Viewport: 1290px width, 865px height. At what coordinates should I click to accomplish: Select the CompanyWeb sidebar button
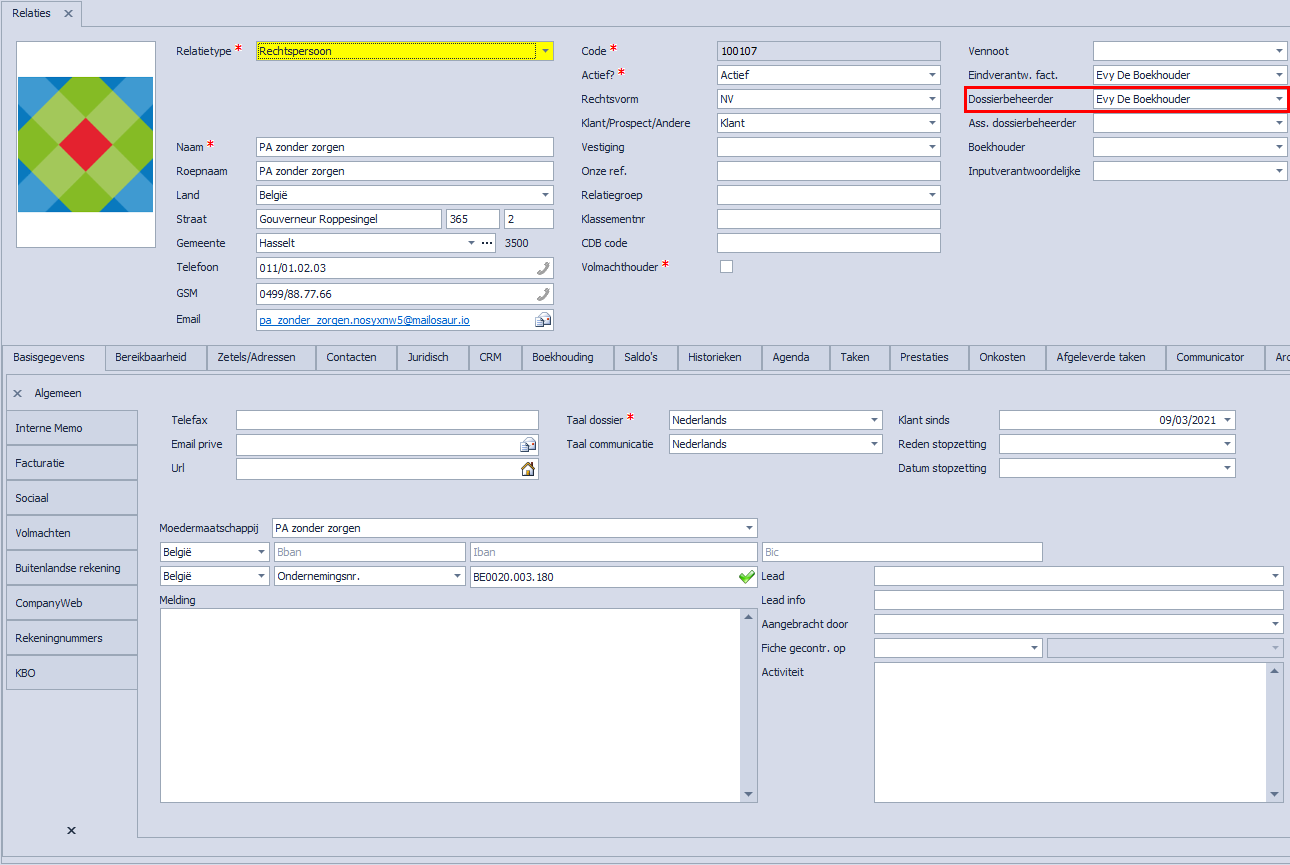coord(70,603)
